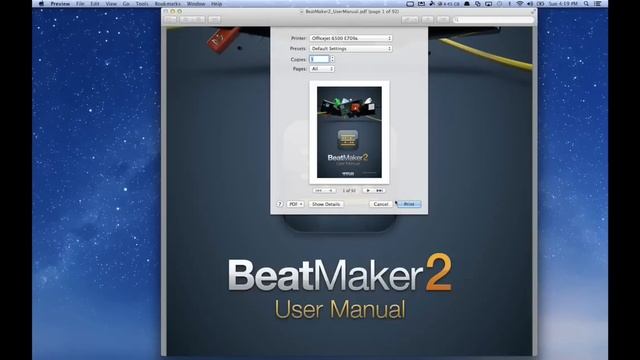Click the print preview page thumbnail

coord(349,132)
